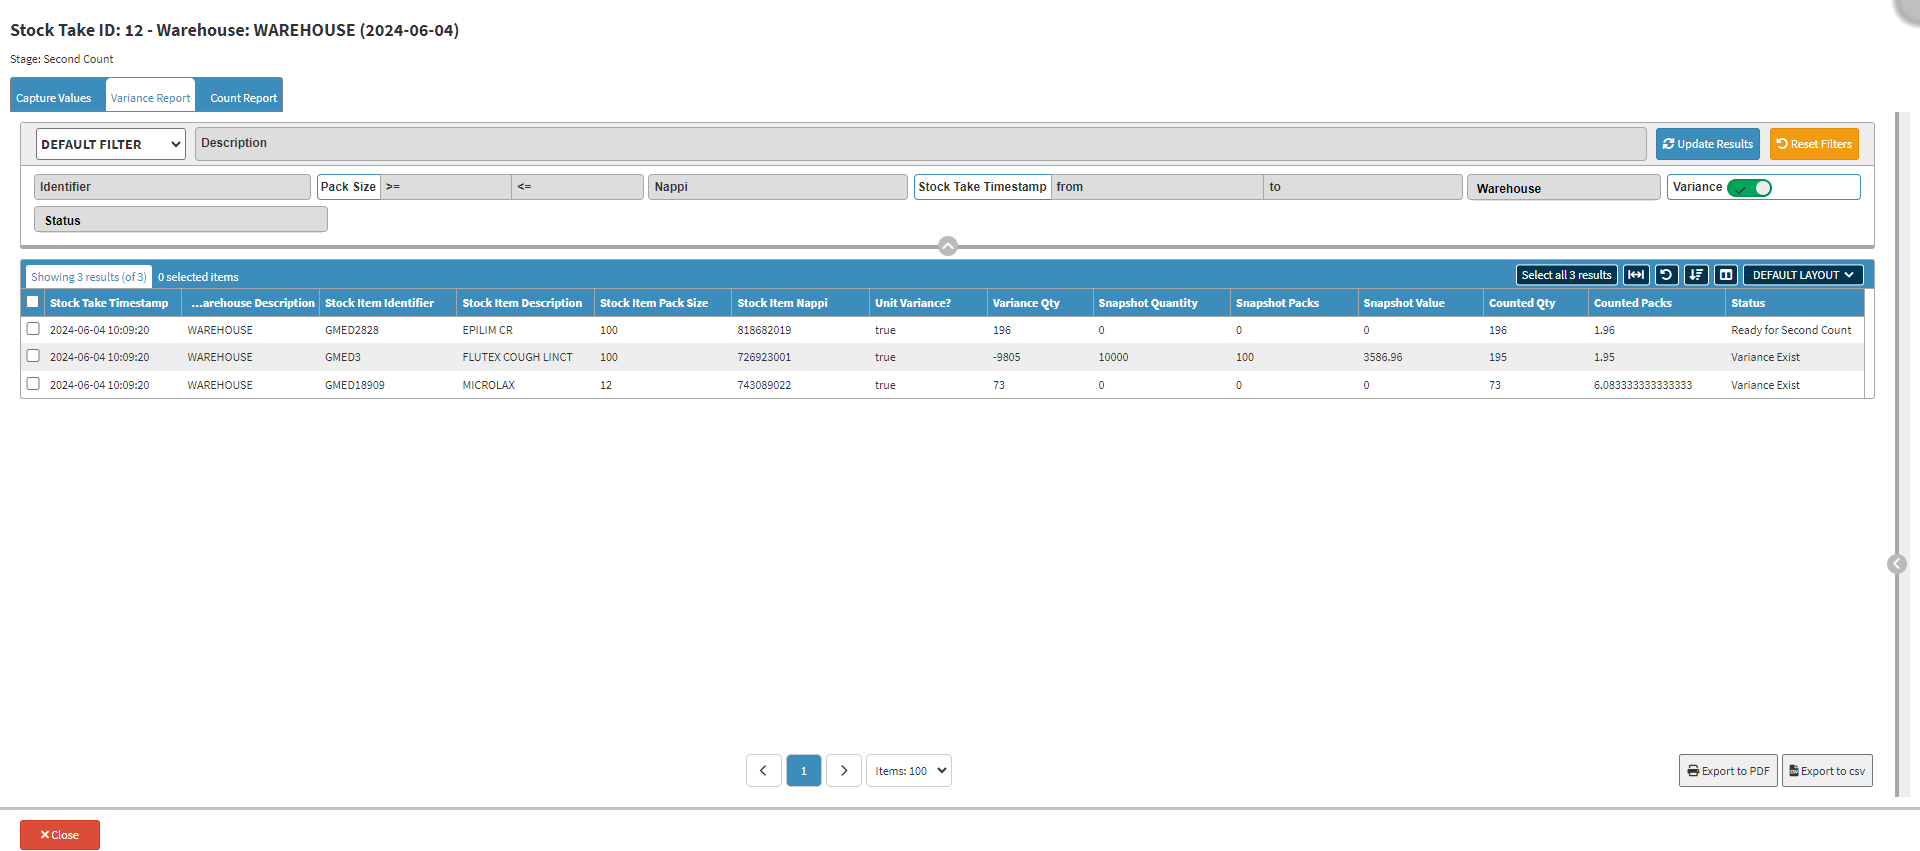
Task: Go to the previous page arrow
Action: [x=764, y=771]
